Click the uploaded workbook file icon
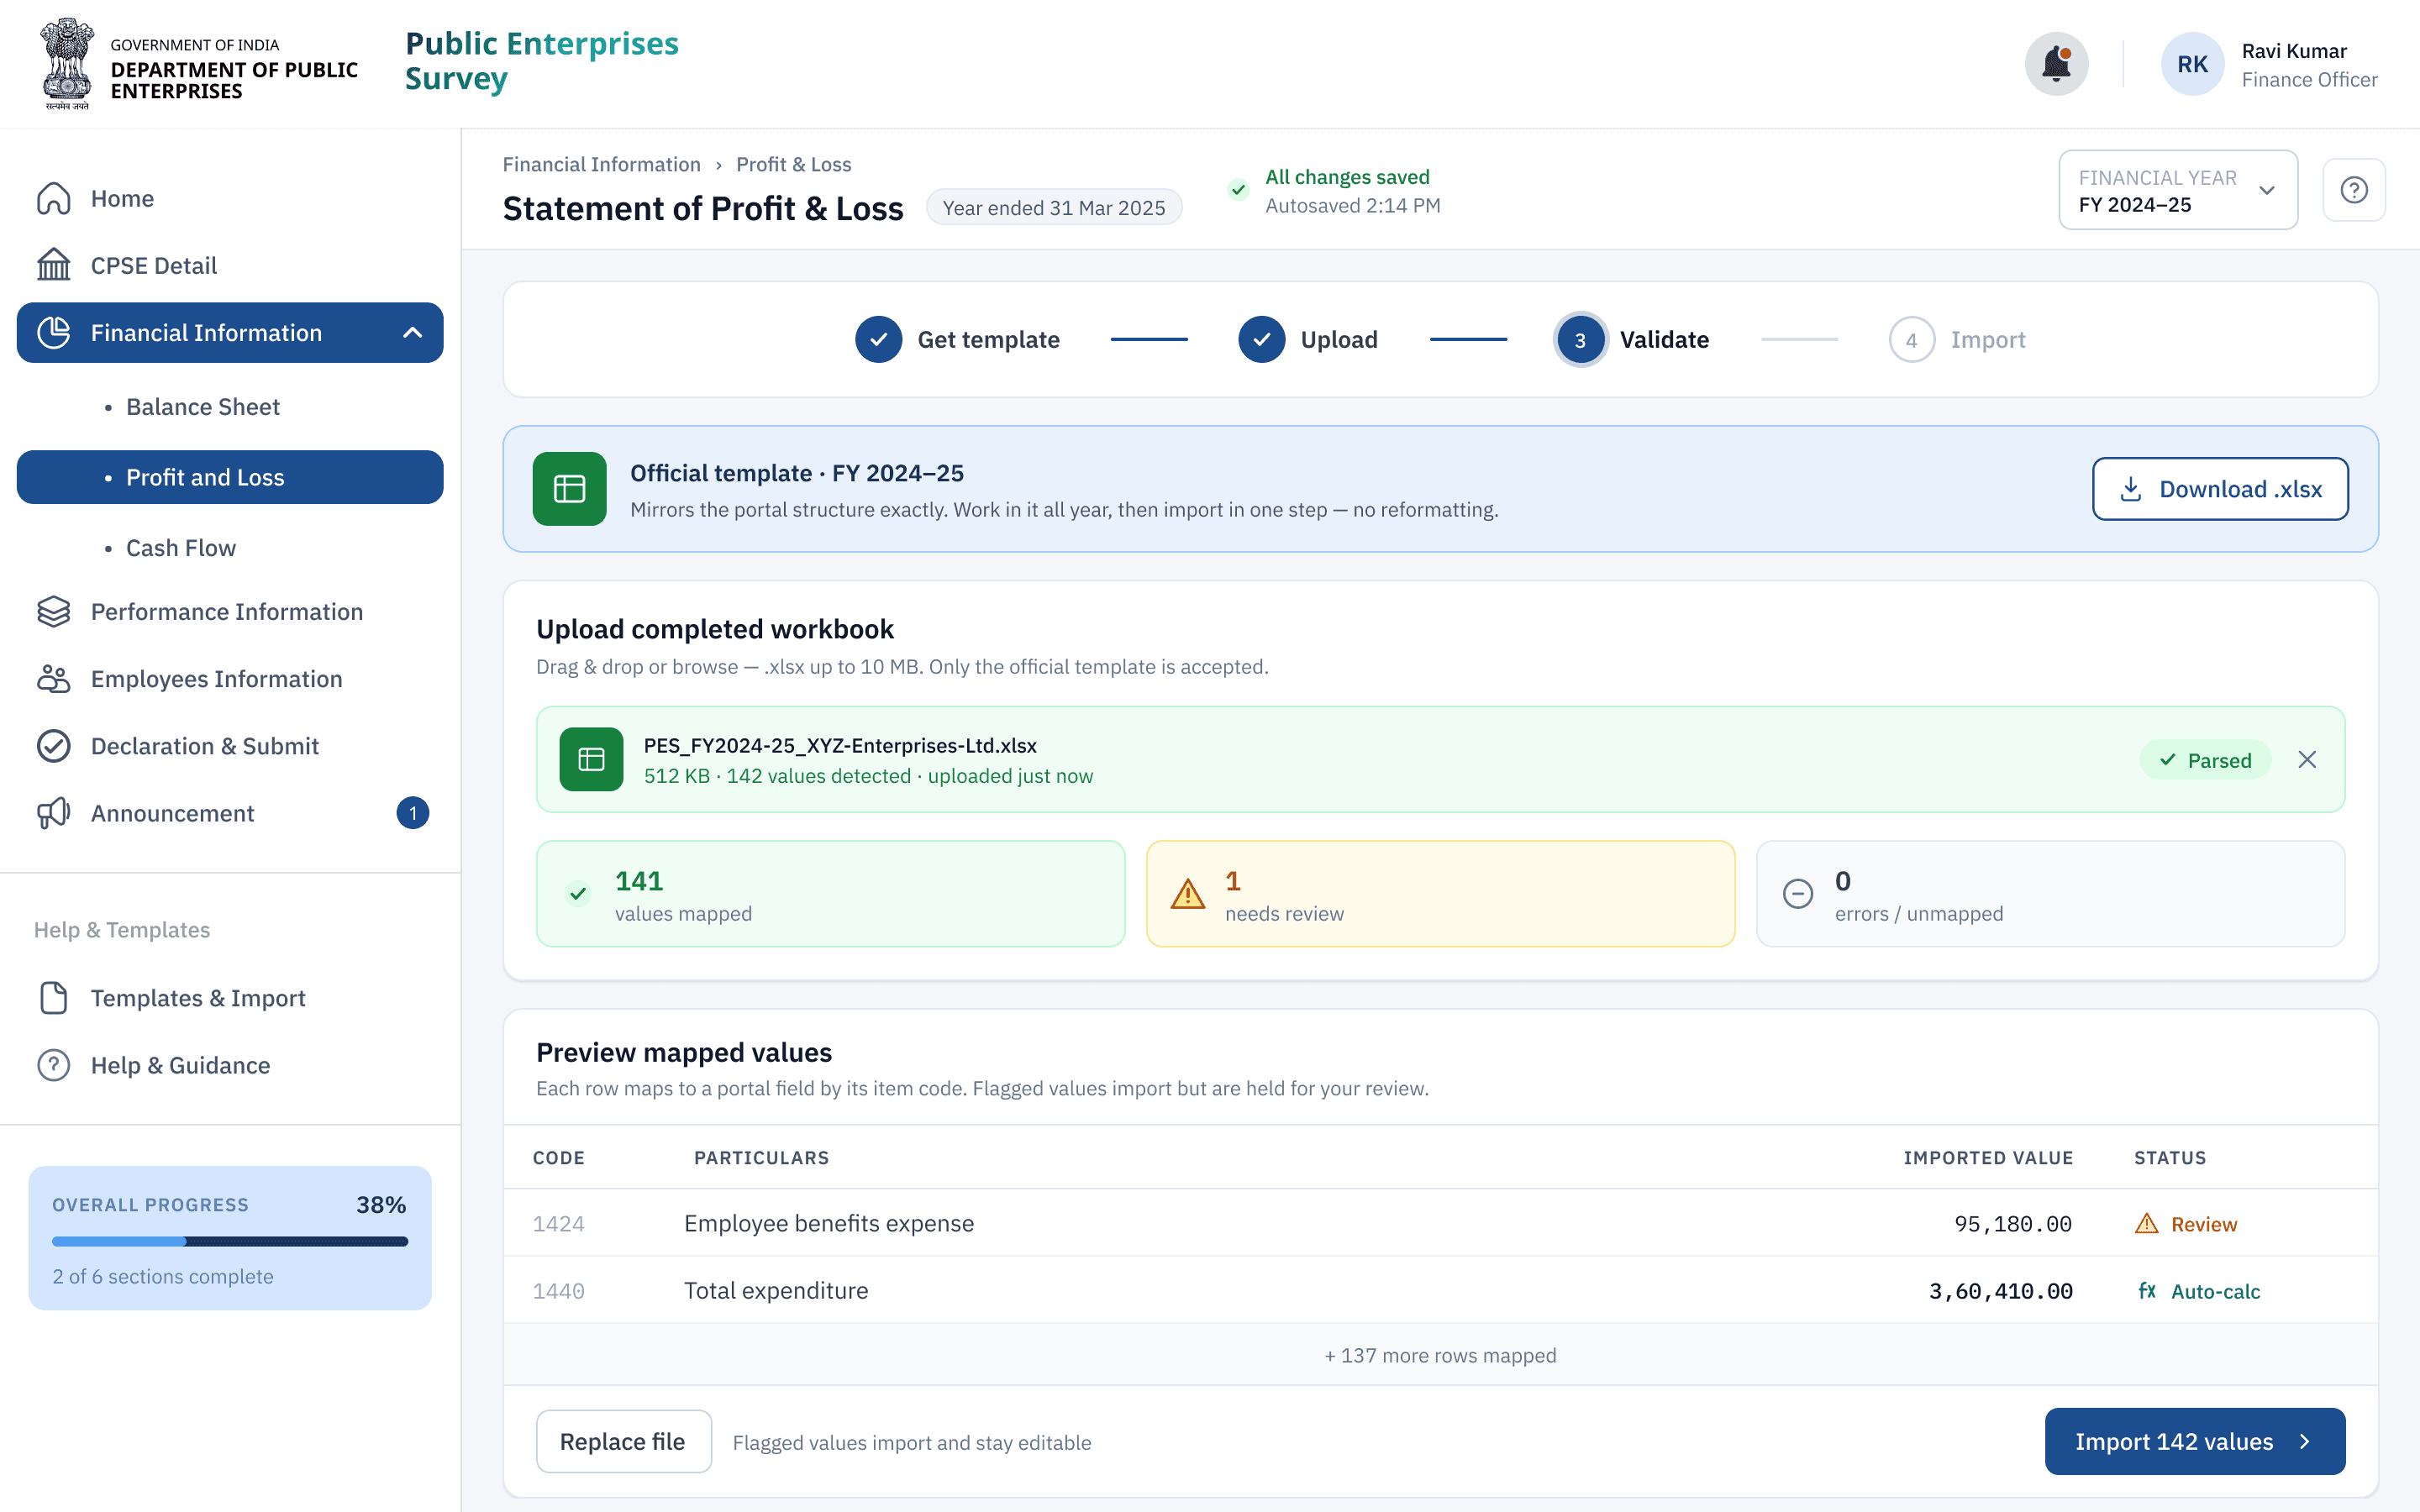The image size is (2420, 1512). 591,760
